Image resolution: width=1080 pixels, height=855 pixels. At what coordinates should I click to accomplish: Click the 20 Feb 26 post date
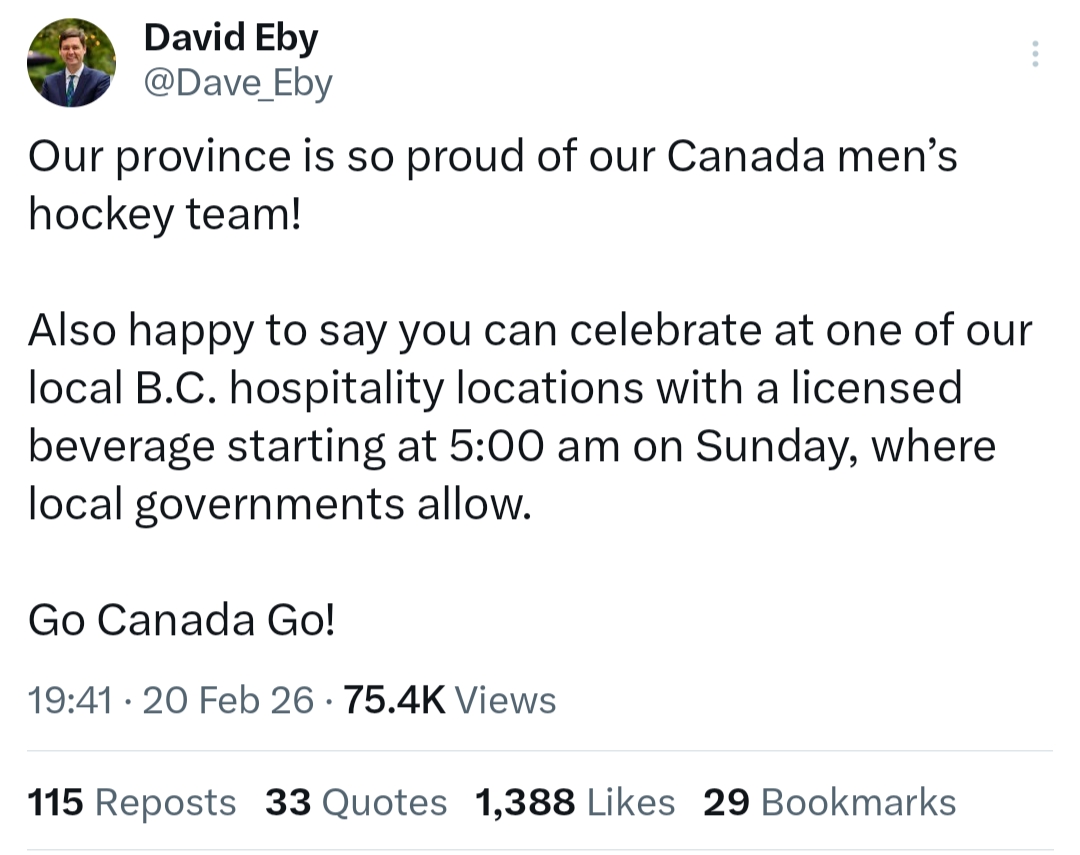coord(228,700)
